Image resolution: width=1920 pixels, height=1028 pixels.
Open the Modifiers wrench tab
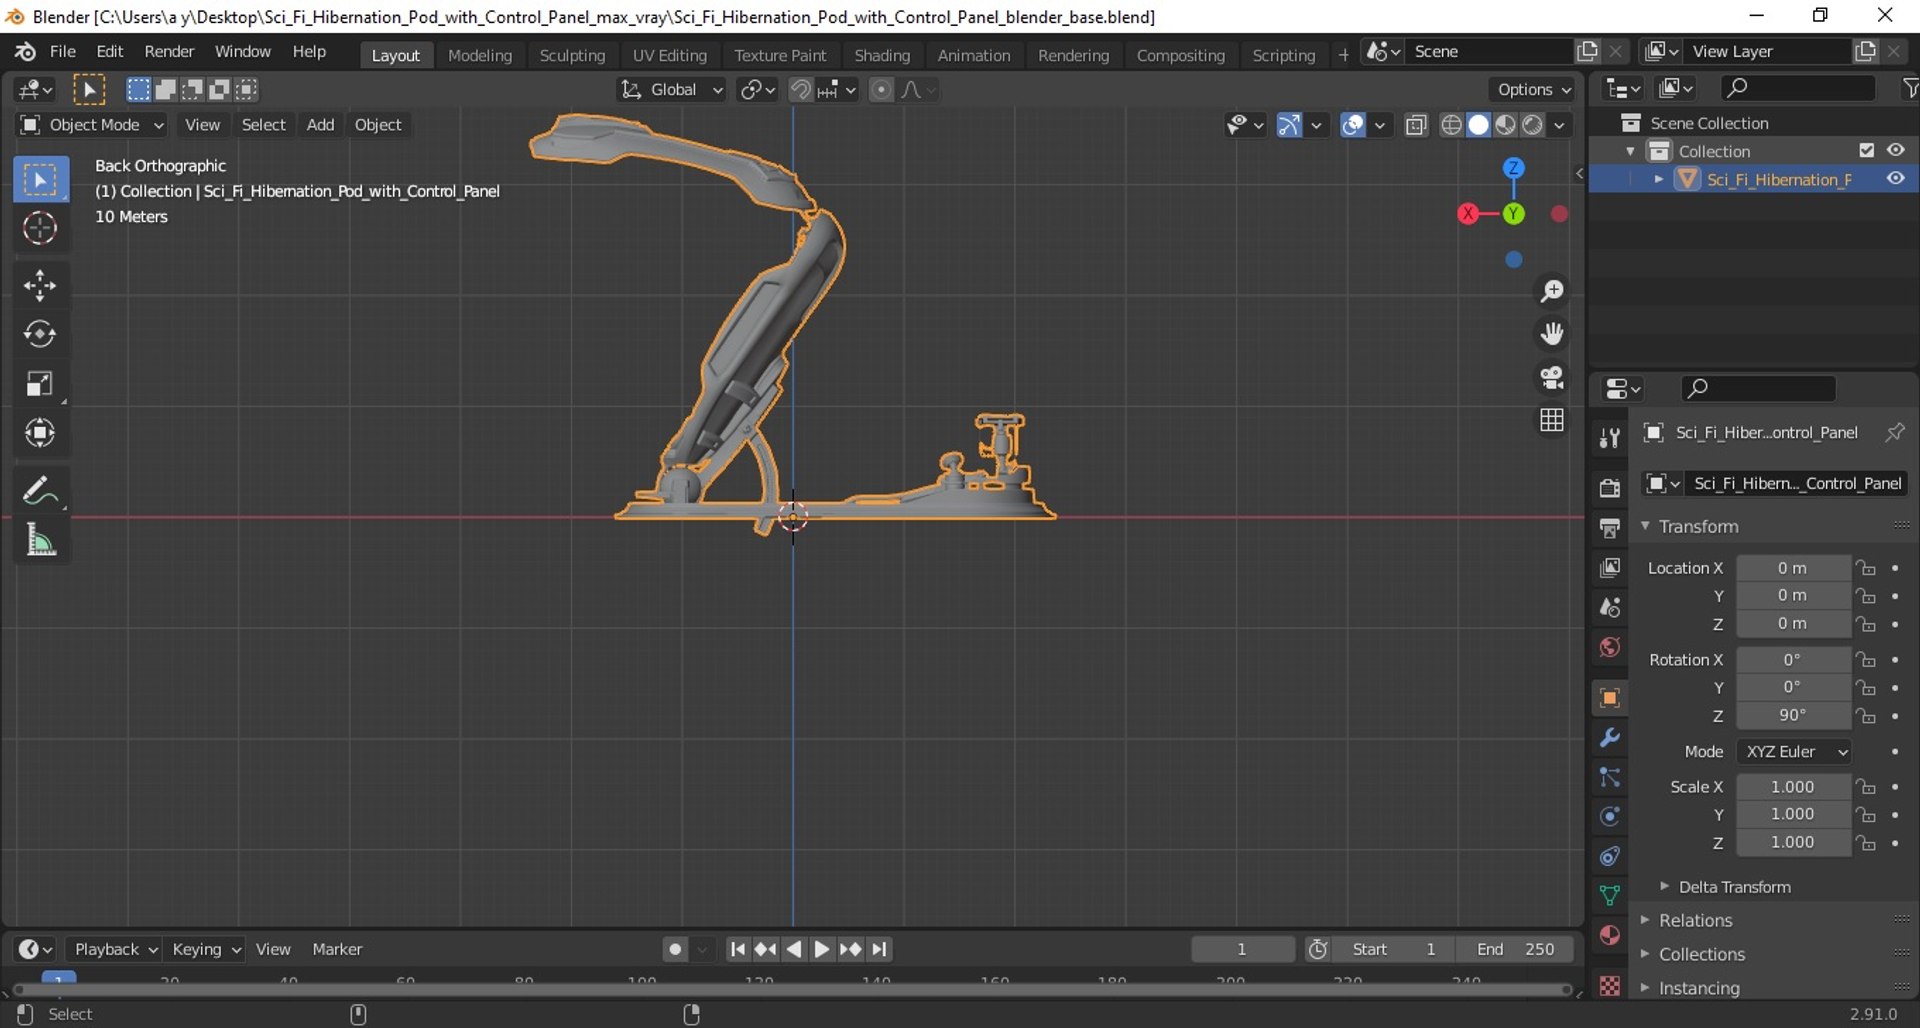pos(1609,738)
